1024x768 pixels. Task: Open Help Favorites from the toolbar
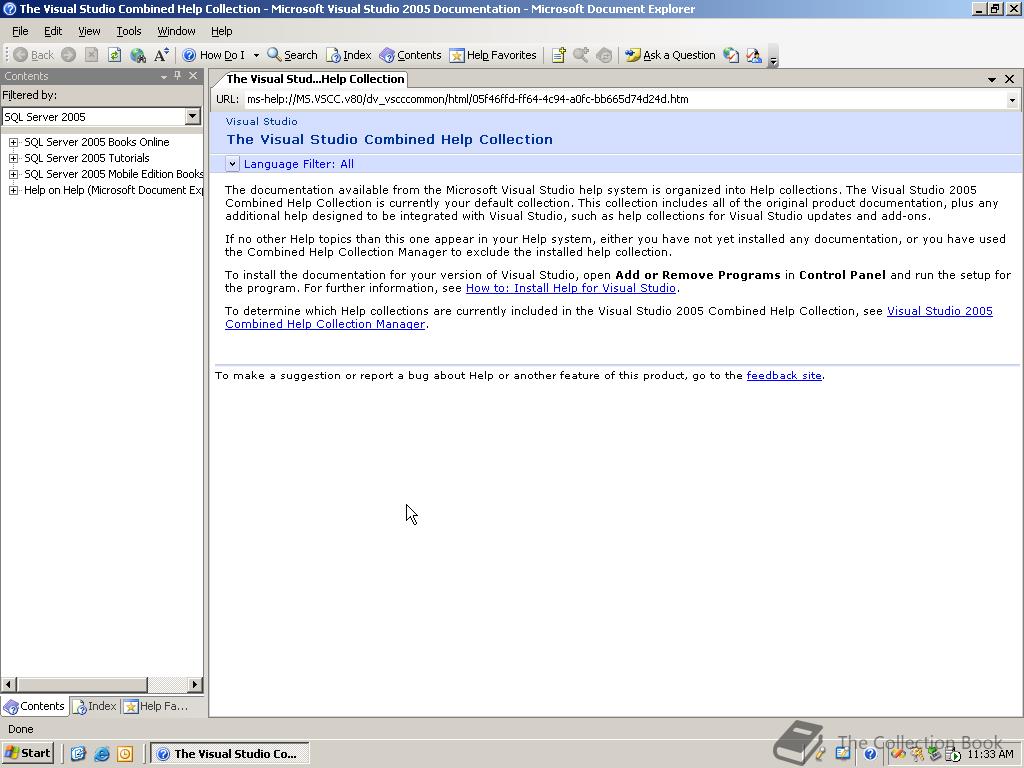click(493, 56)
